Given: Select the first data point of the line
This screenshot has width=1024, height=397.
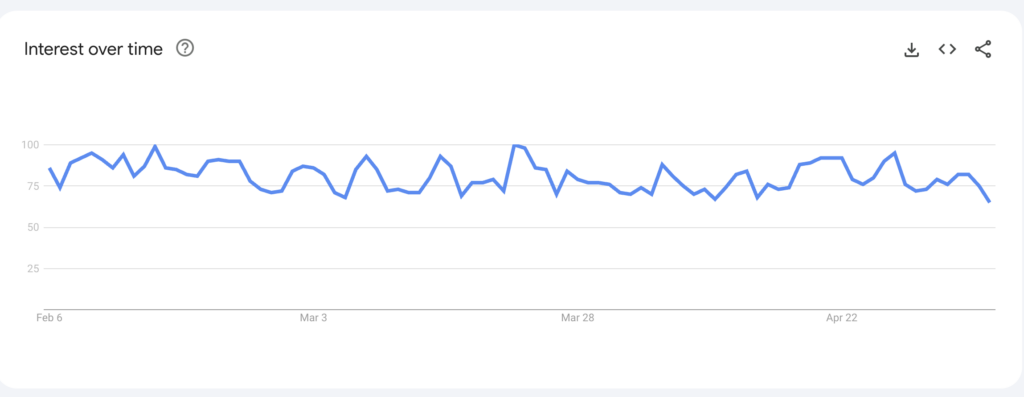Looking at the screenshot, I should tap(50, 168).
